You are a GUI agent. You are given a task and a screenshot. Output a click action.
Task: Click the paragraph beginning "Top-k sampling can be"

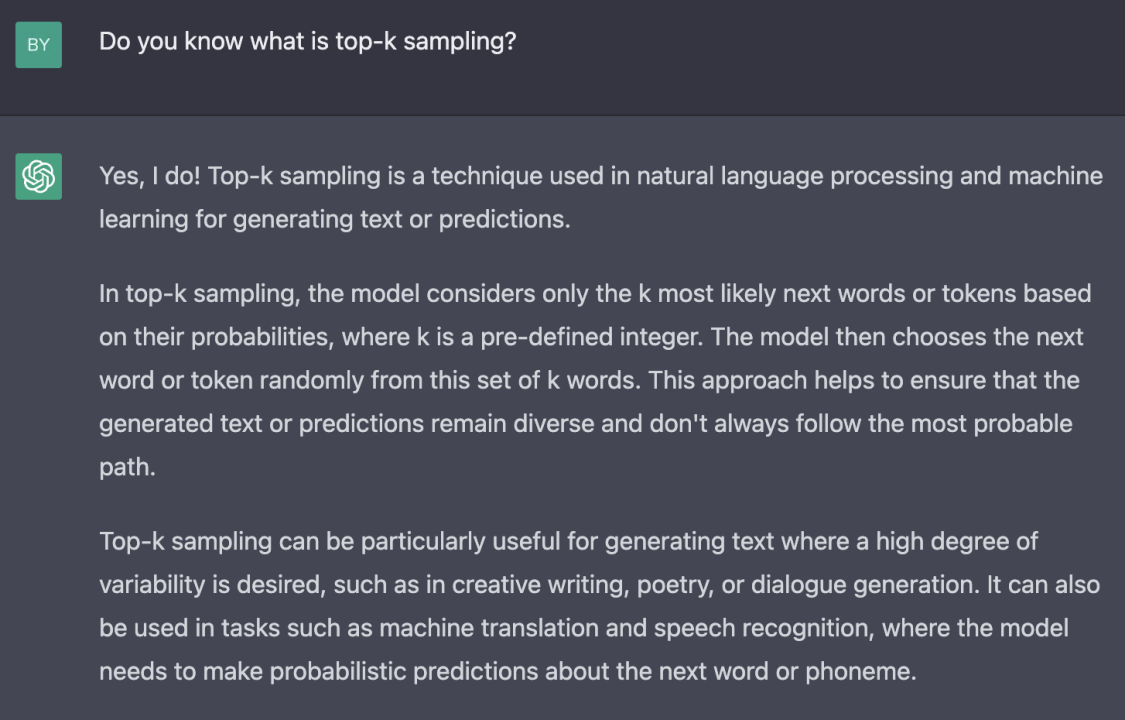[598, 606]
